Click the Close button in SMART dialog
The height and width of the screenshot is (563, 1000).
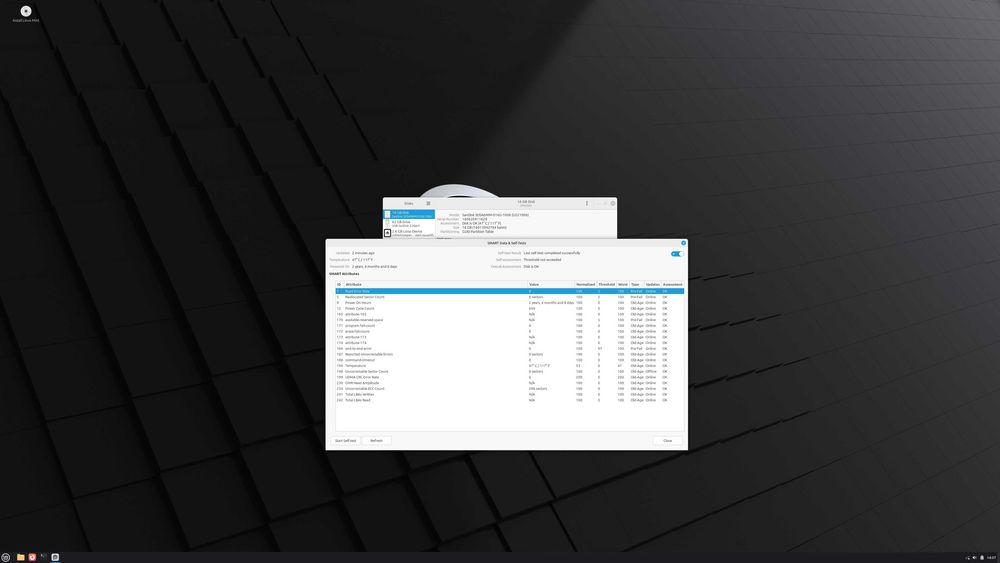pos(667,441)
